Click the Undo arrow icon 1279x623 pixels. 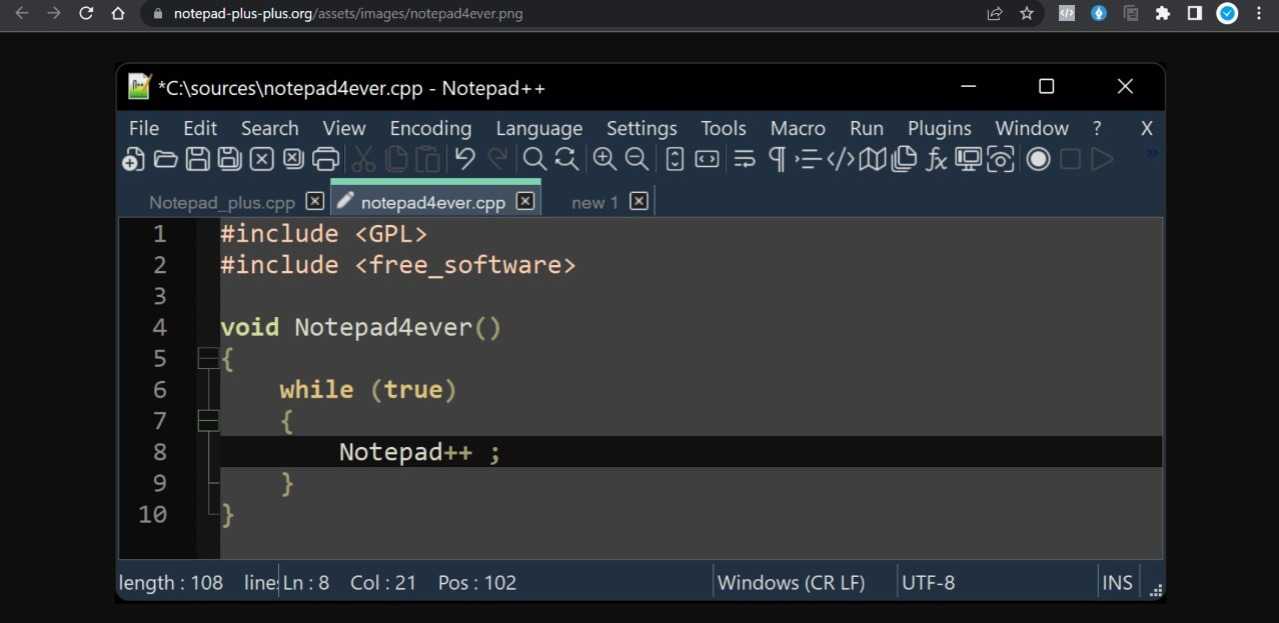click(464, 158)
